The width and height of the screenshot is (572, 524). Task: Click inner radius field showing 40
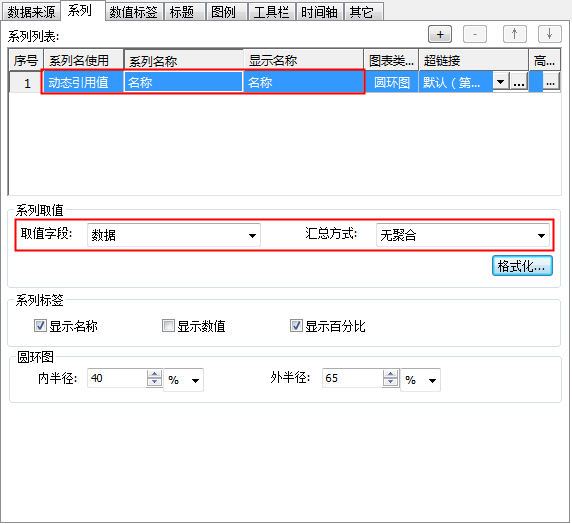pyautogui.click(x=117, y=378)
